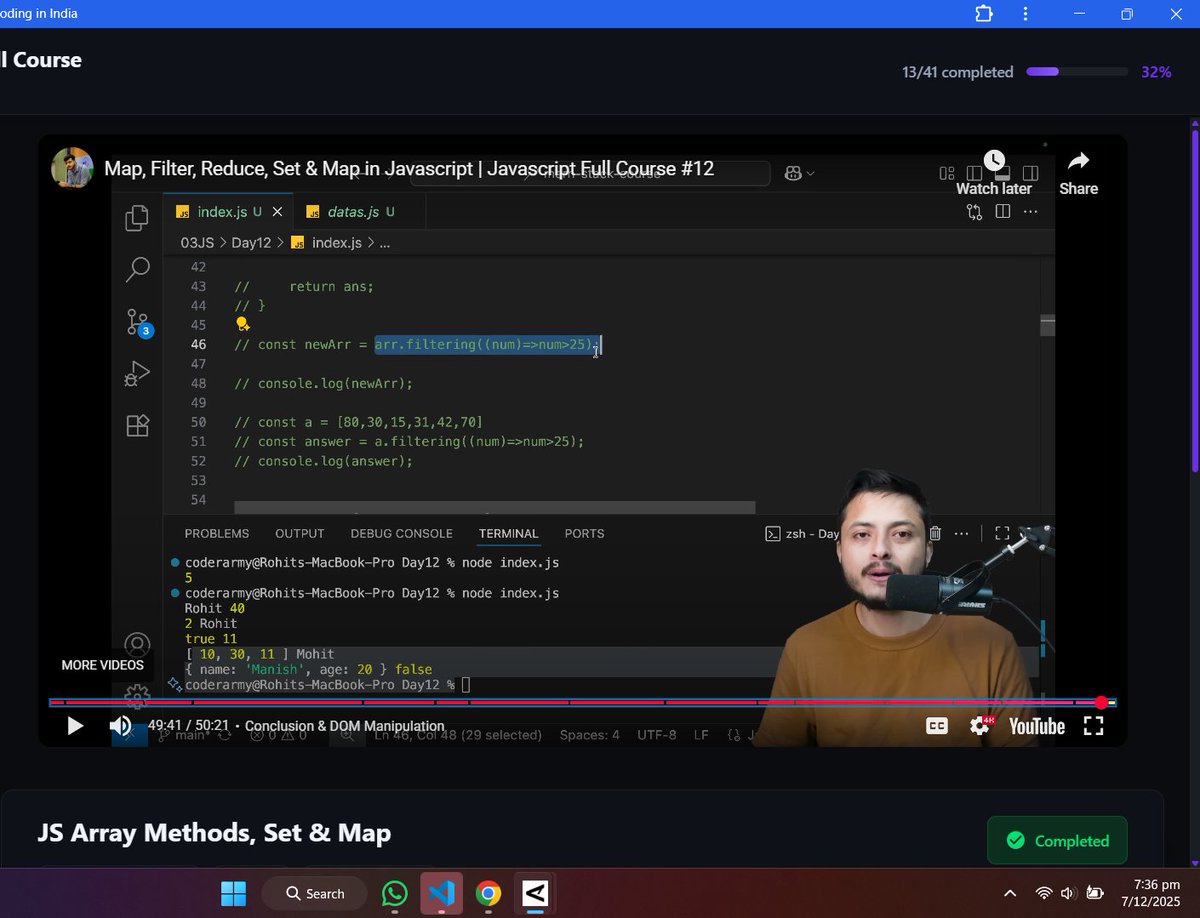This screenshot has height=918, width=1200.
Task: Open the PORTS panel tab
Action: click(x=584, y=533)
